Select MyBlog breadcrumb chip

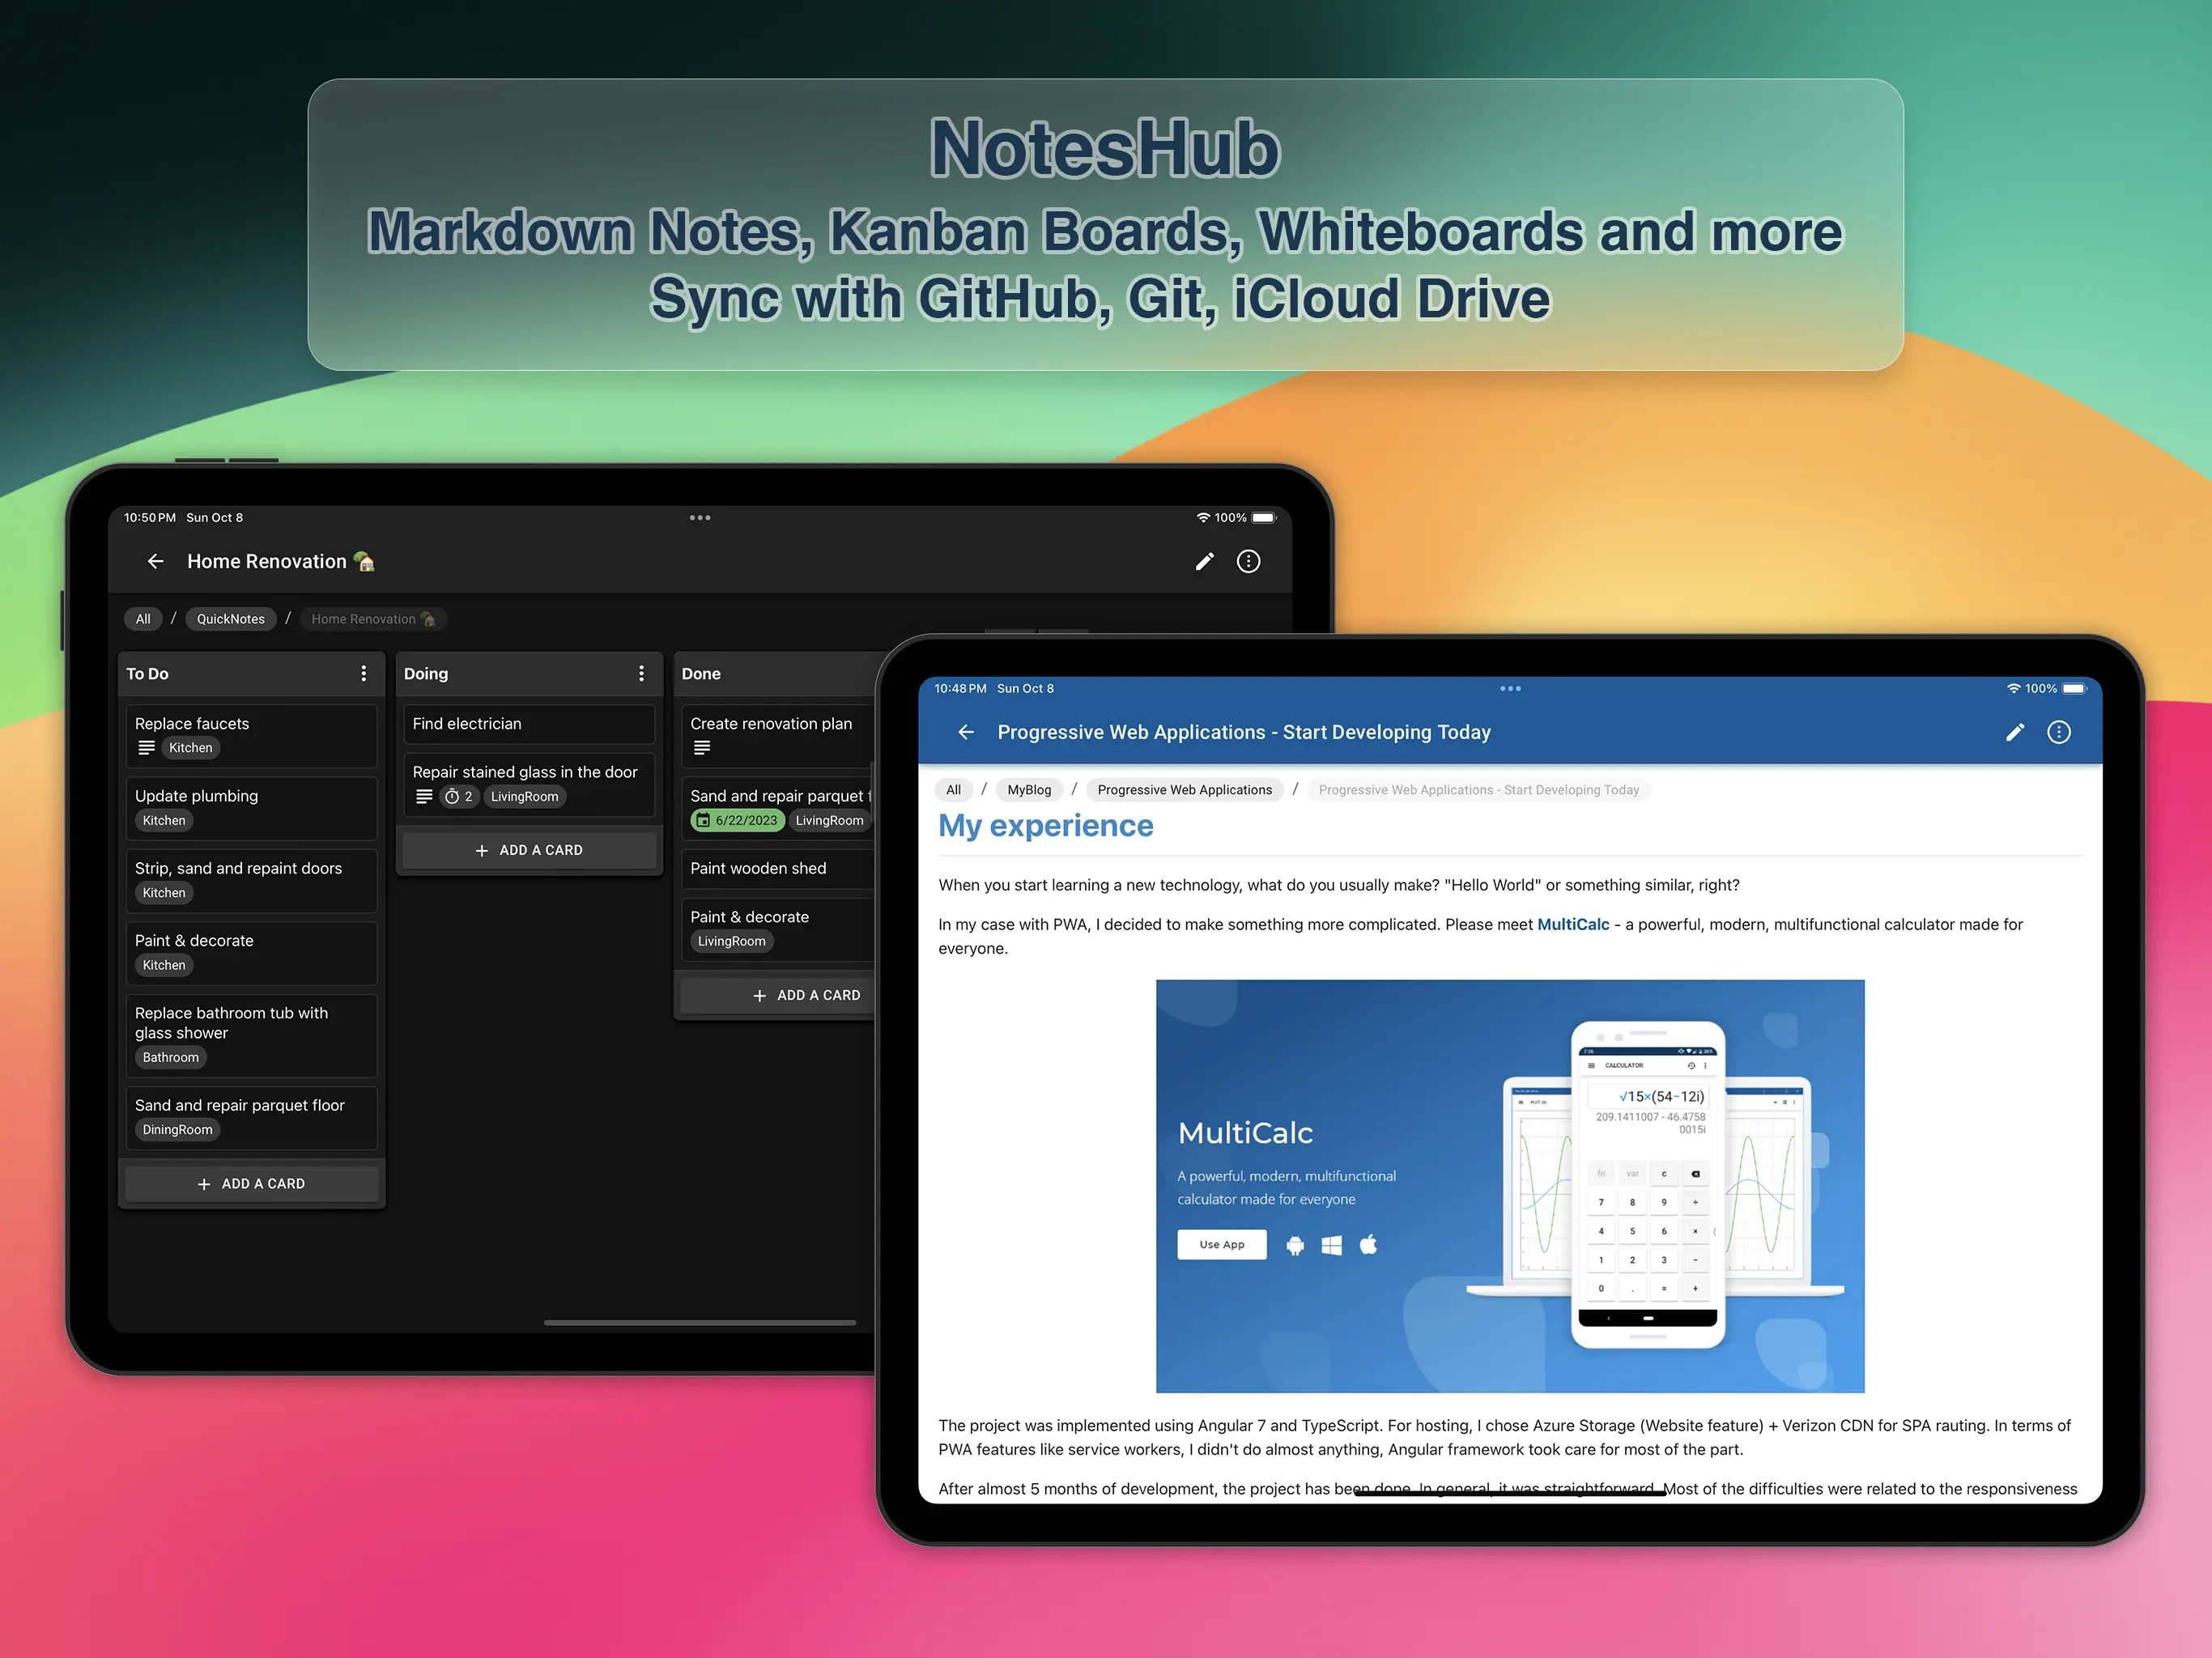(x=1029, y=790)
